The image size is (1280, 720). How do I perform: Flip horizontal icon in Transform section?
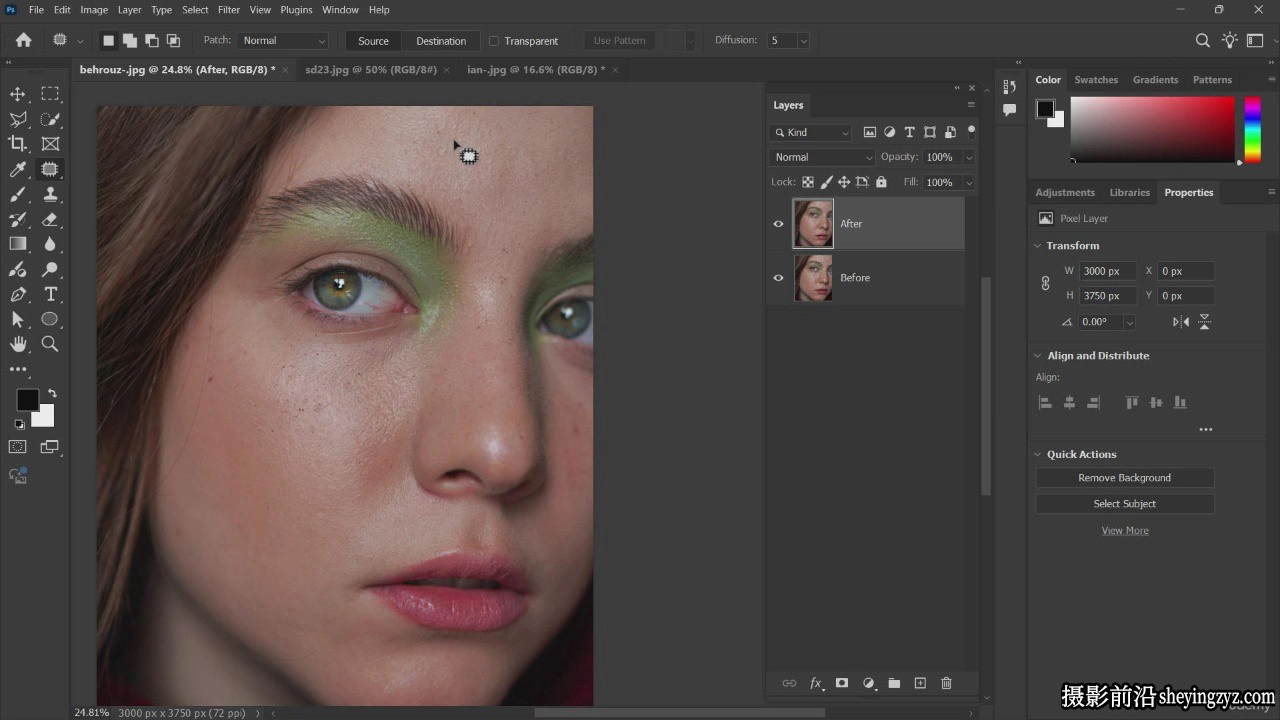click(1181, 322)
